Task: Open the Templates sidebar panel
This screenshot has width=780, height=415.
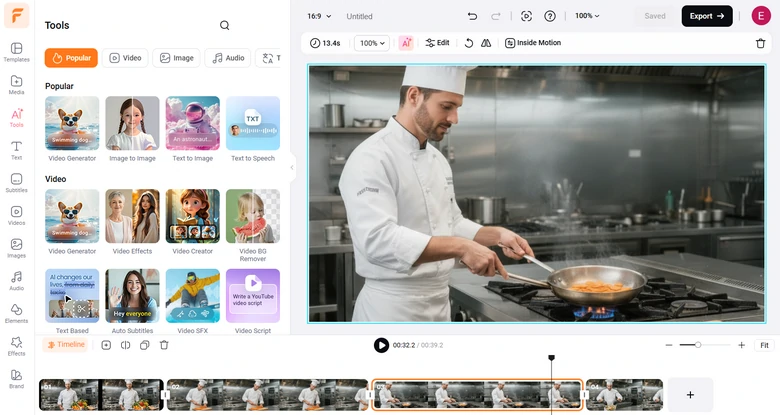Action: (x=16, y=52)
